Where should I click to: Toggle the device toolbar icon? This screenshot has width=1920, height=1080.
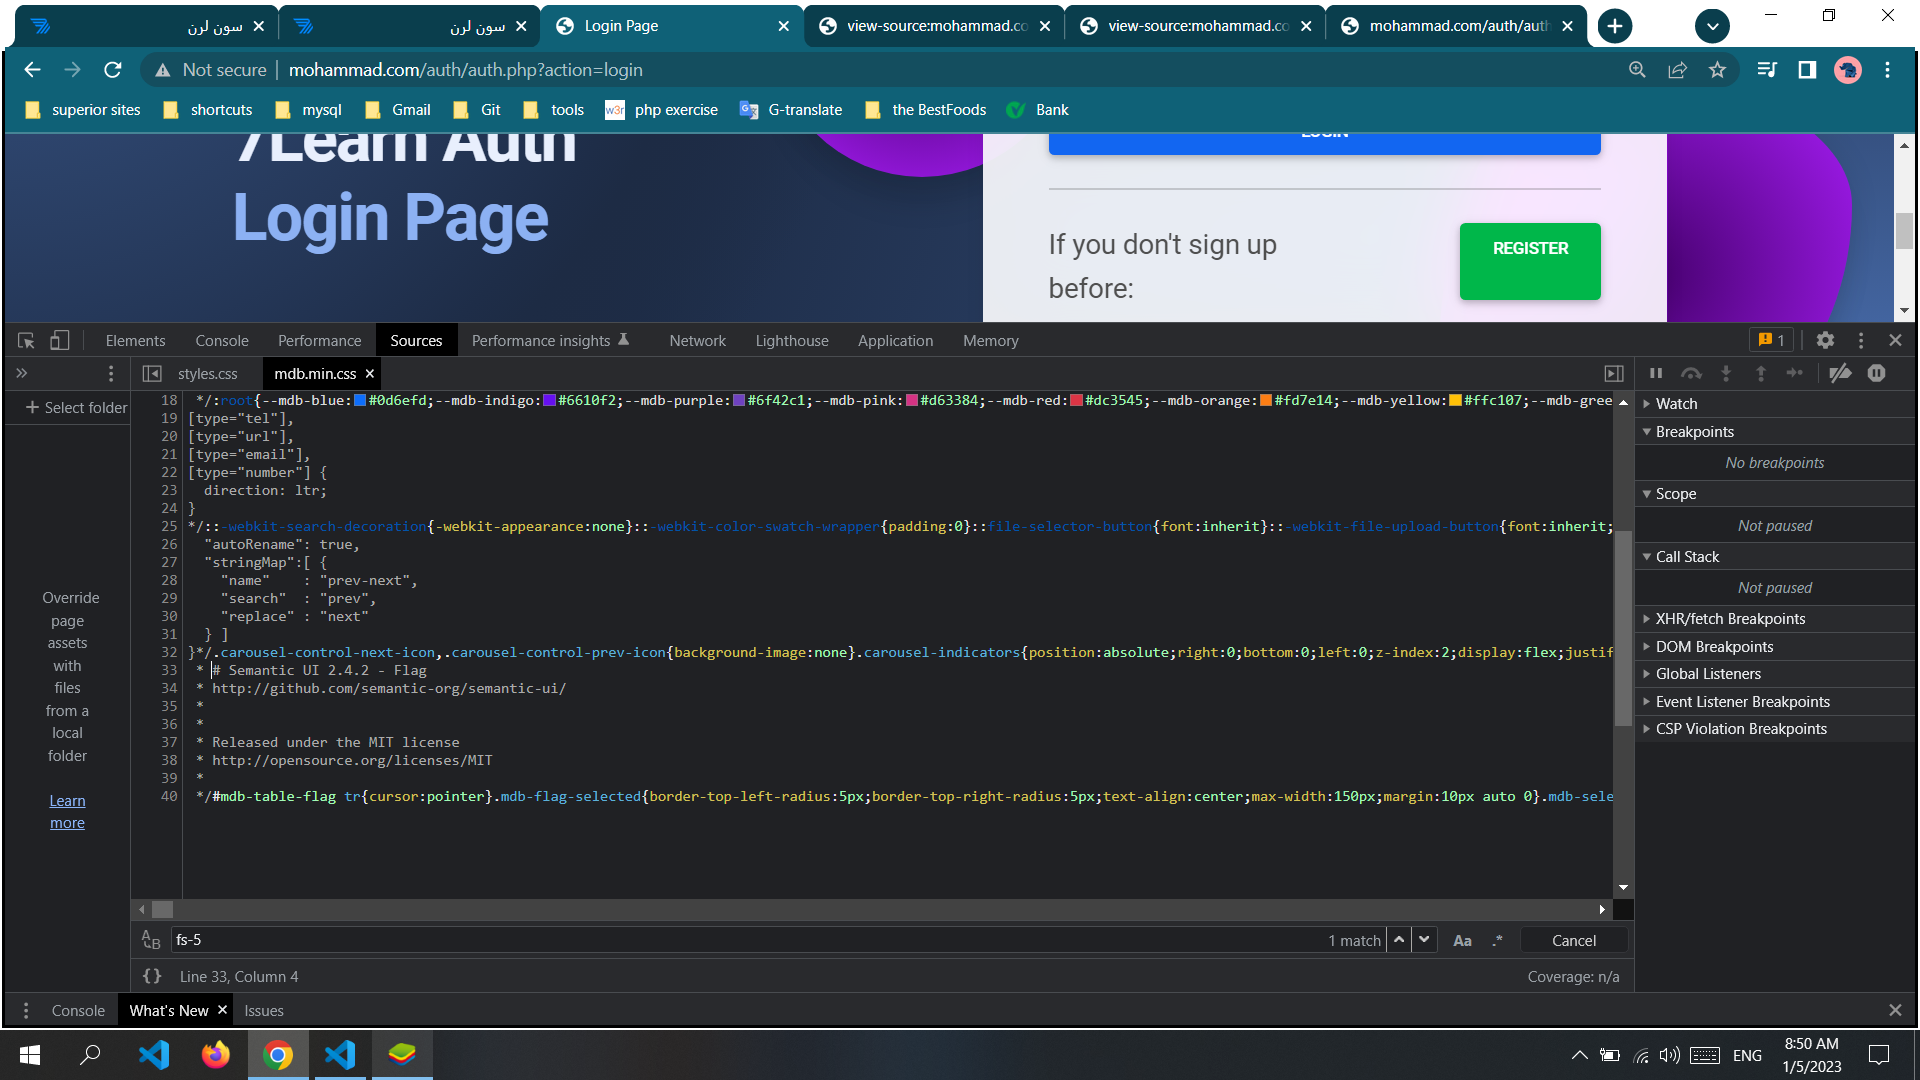tap(60, 341)
